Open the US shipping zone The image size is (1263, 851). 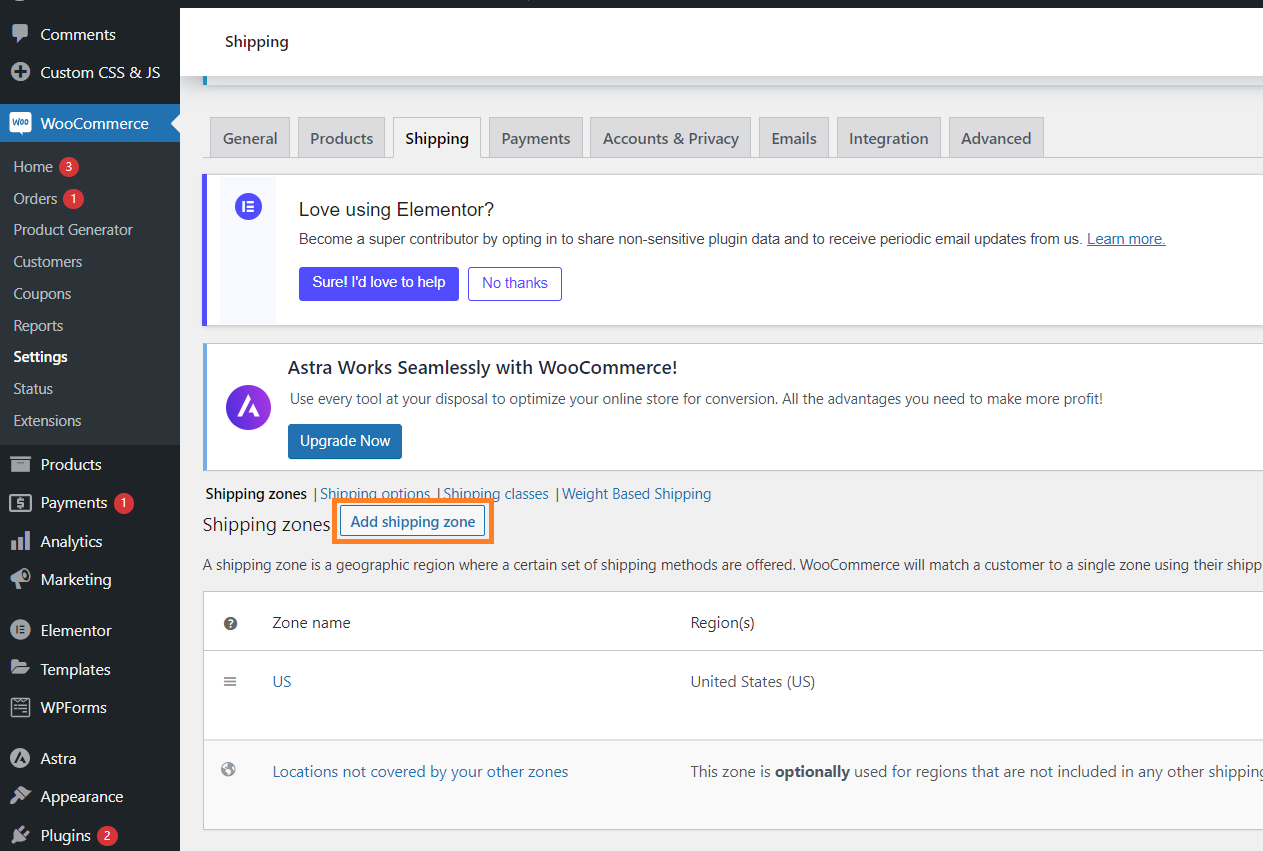tap(282, 682)
